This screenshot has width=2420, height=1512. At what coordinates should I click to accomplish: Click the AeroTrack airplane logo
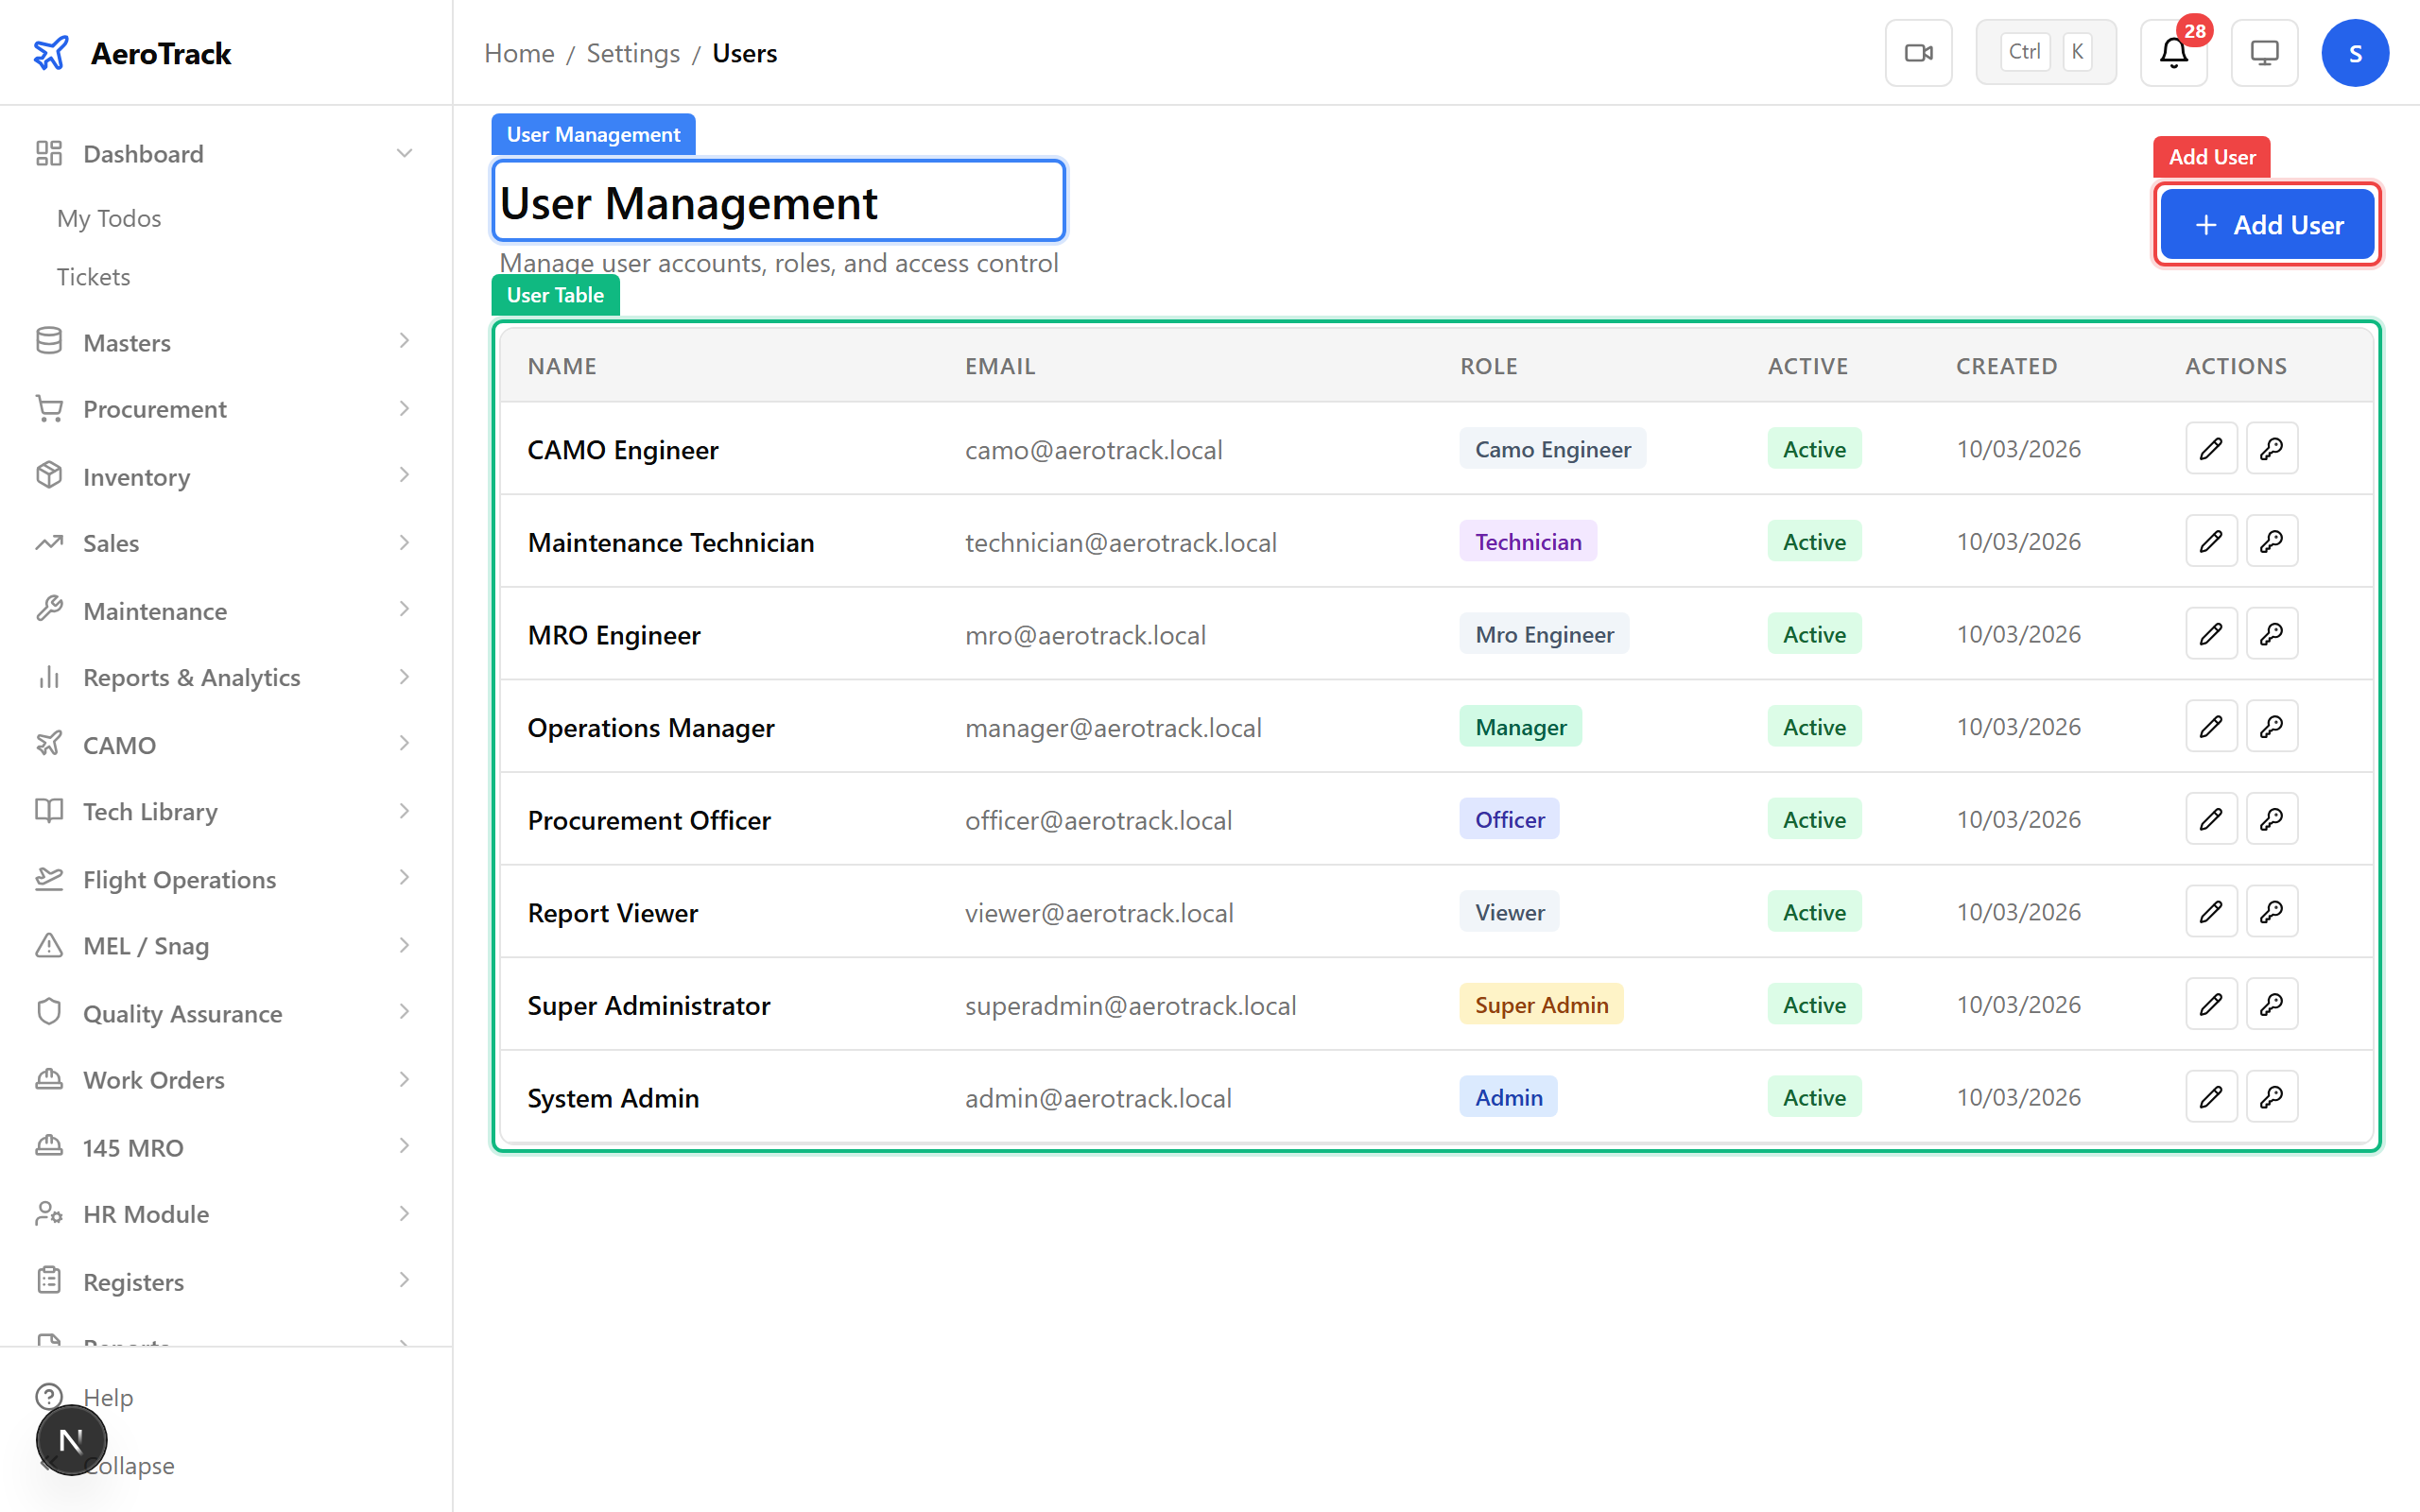click(50, 52)
